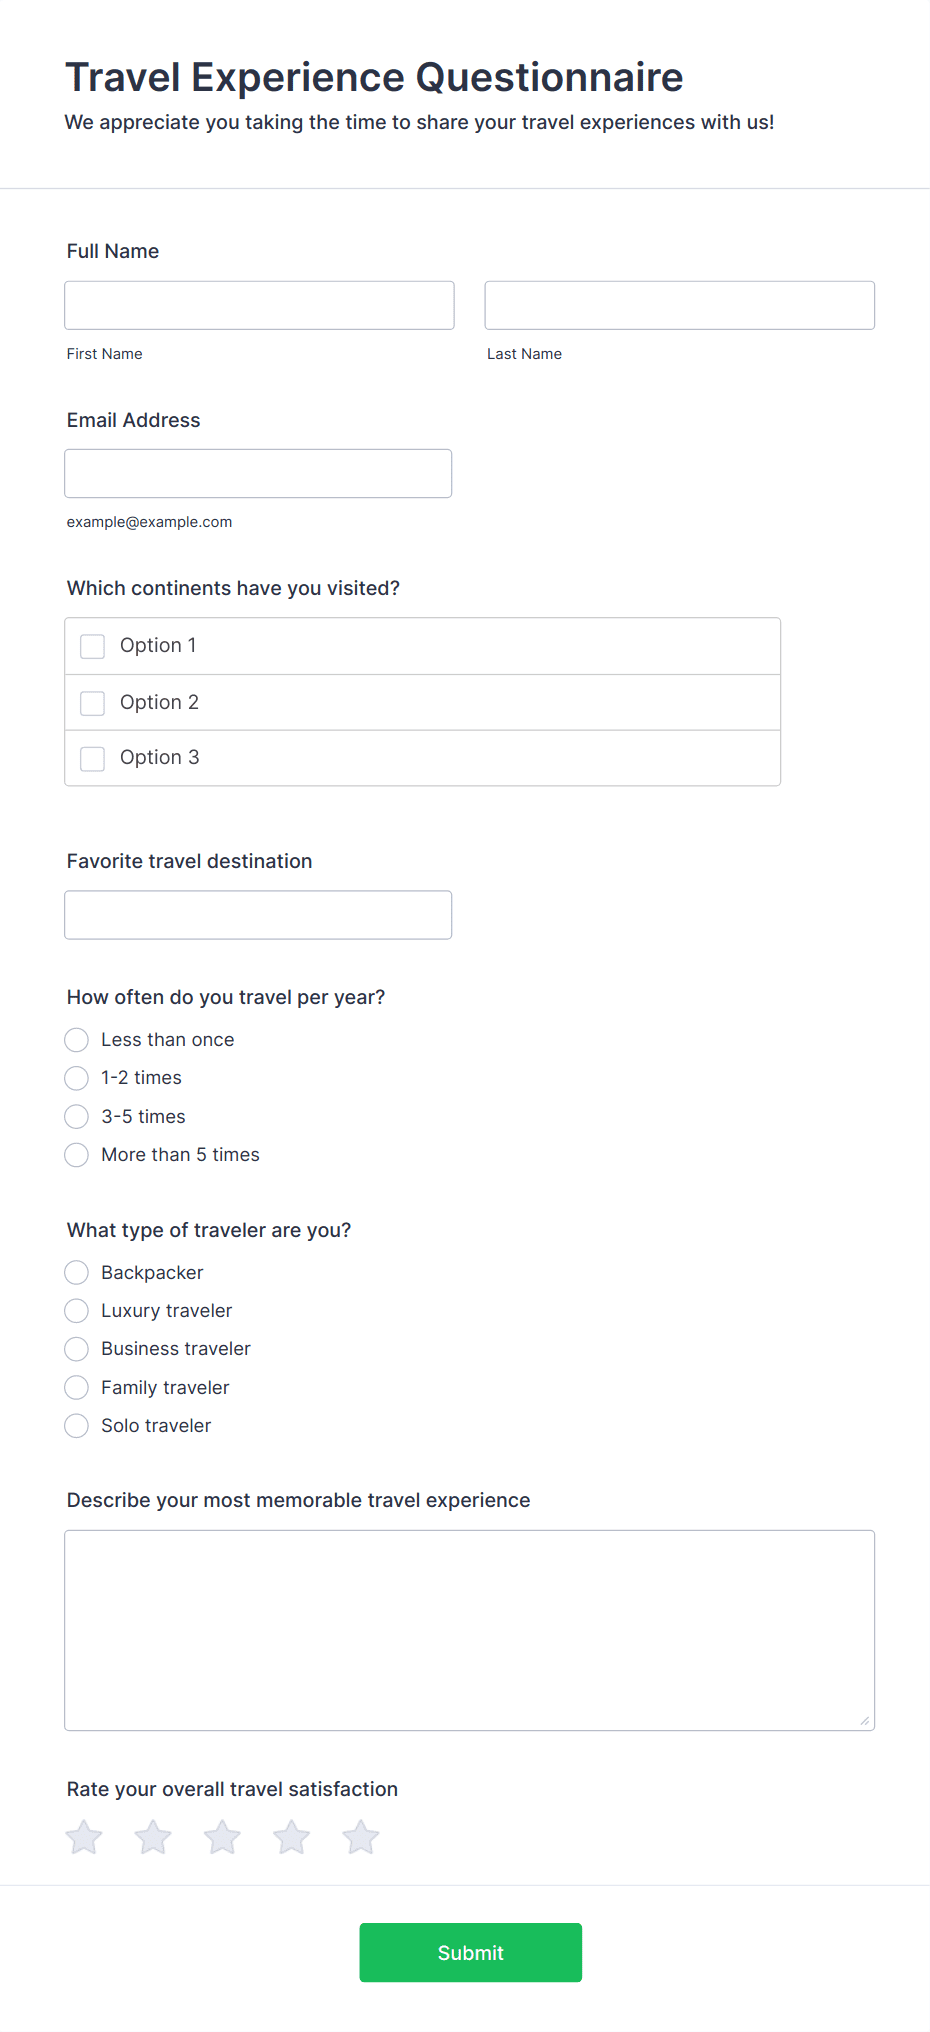Screen dimensions: 930x2032
Task: Select the Family traveler radio button
Action: [x=76, y=1387]
